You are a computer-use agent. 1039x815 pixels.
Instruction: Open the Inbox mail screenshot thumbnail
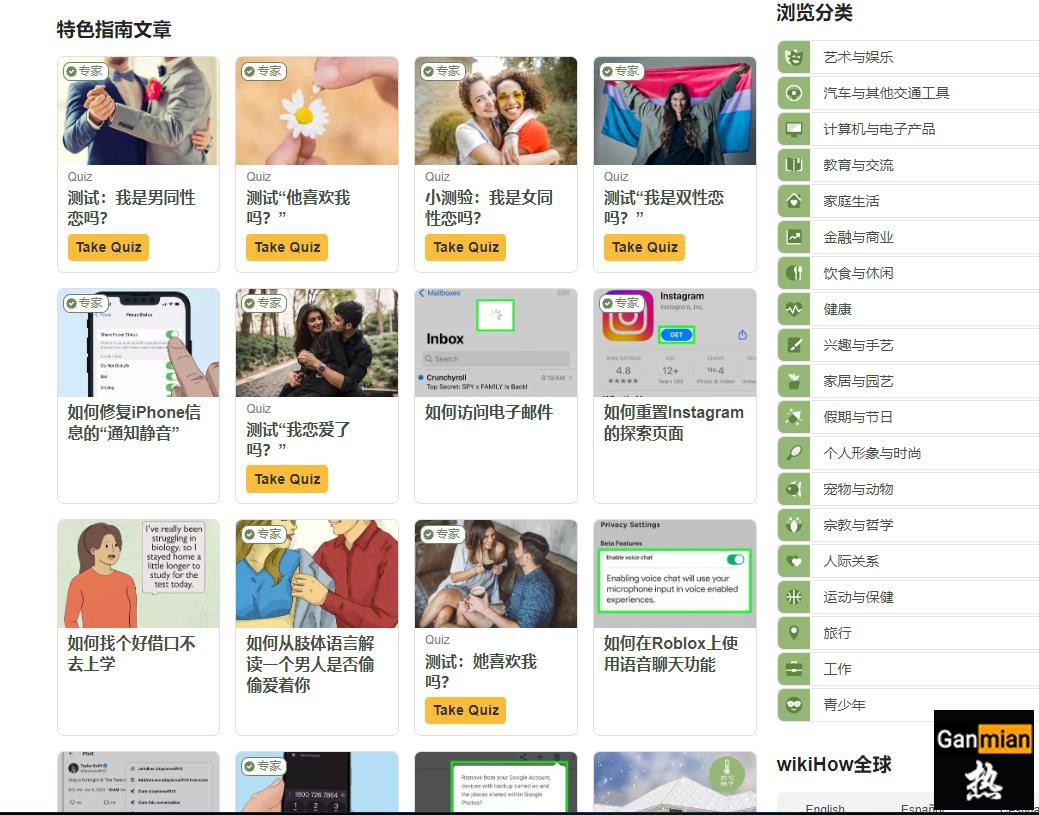point(496,343)
